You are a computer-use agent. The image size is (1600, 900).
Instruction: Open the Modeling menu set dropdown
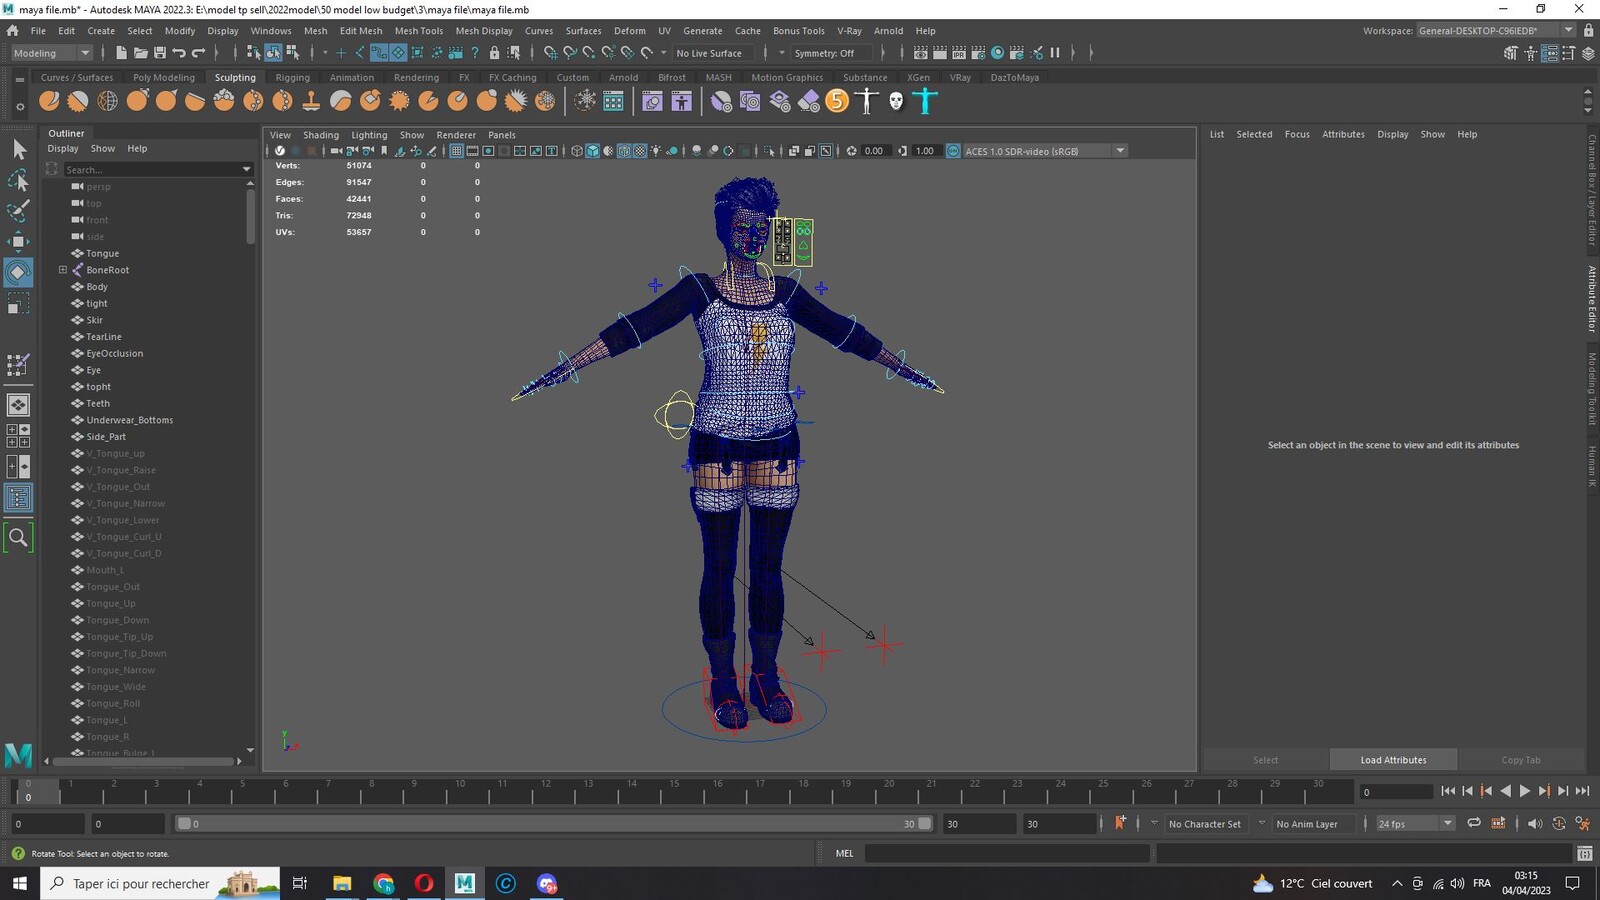50,53
